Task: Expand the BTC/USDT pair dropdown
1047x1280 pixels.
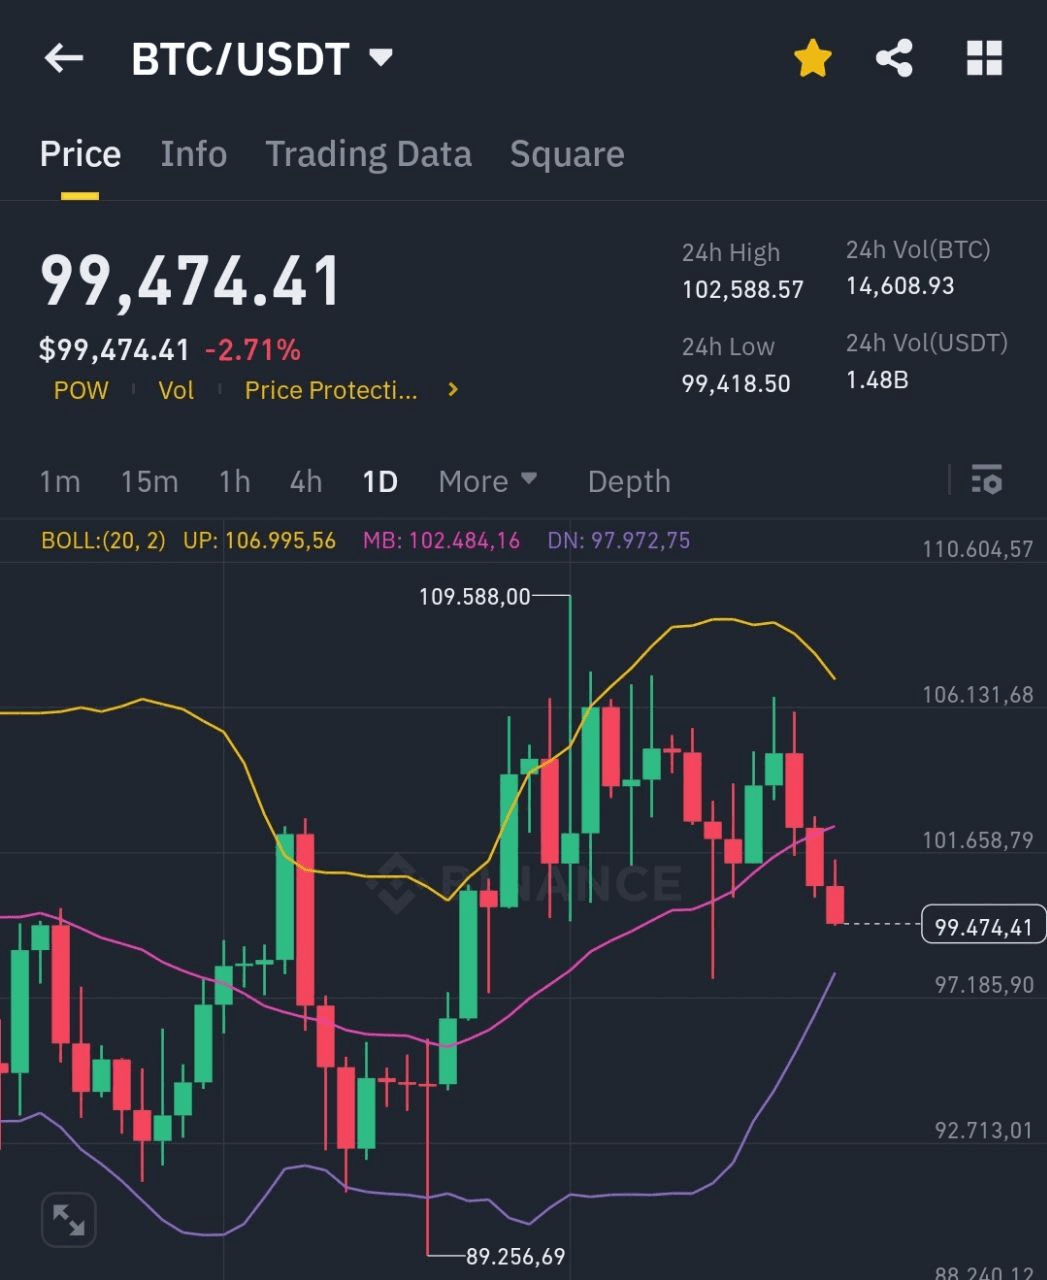Action: (381, 57)
